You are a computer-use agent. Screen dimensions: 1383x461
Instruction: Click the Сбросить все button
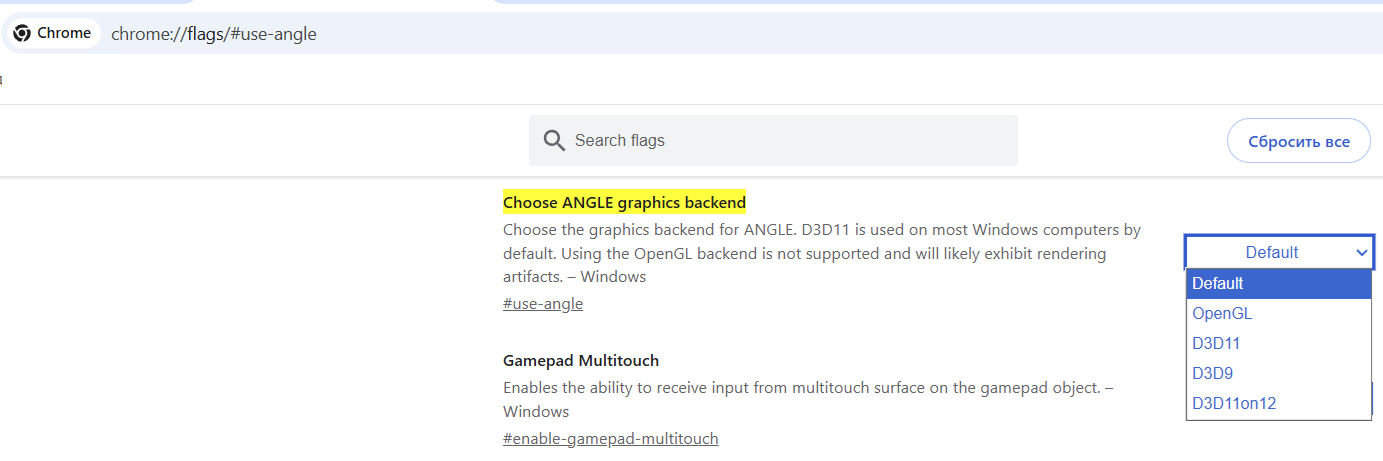pyautogui.click(x=1299, y=141)
